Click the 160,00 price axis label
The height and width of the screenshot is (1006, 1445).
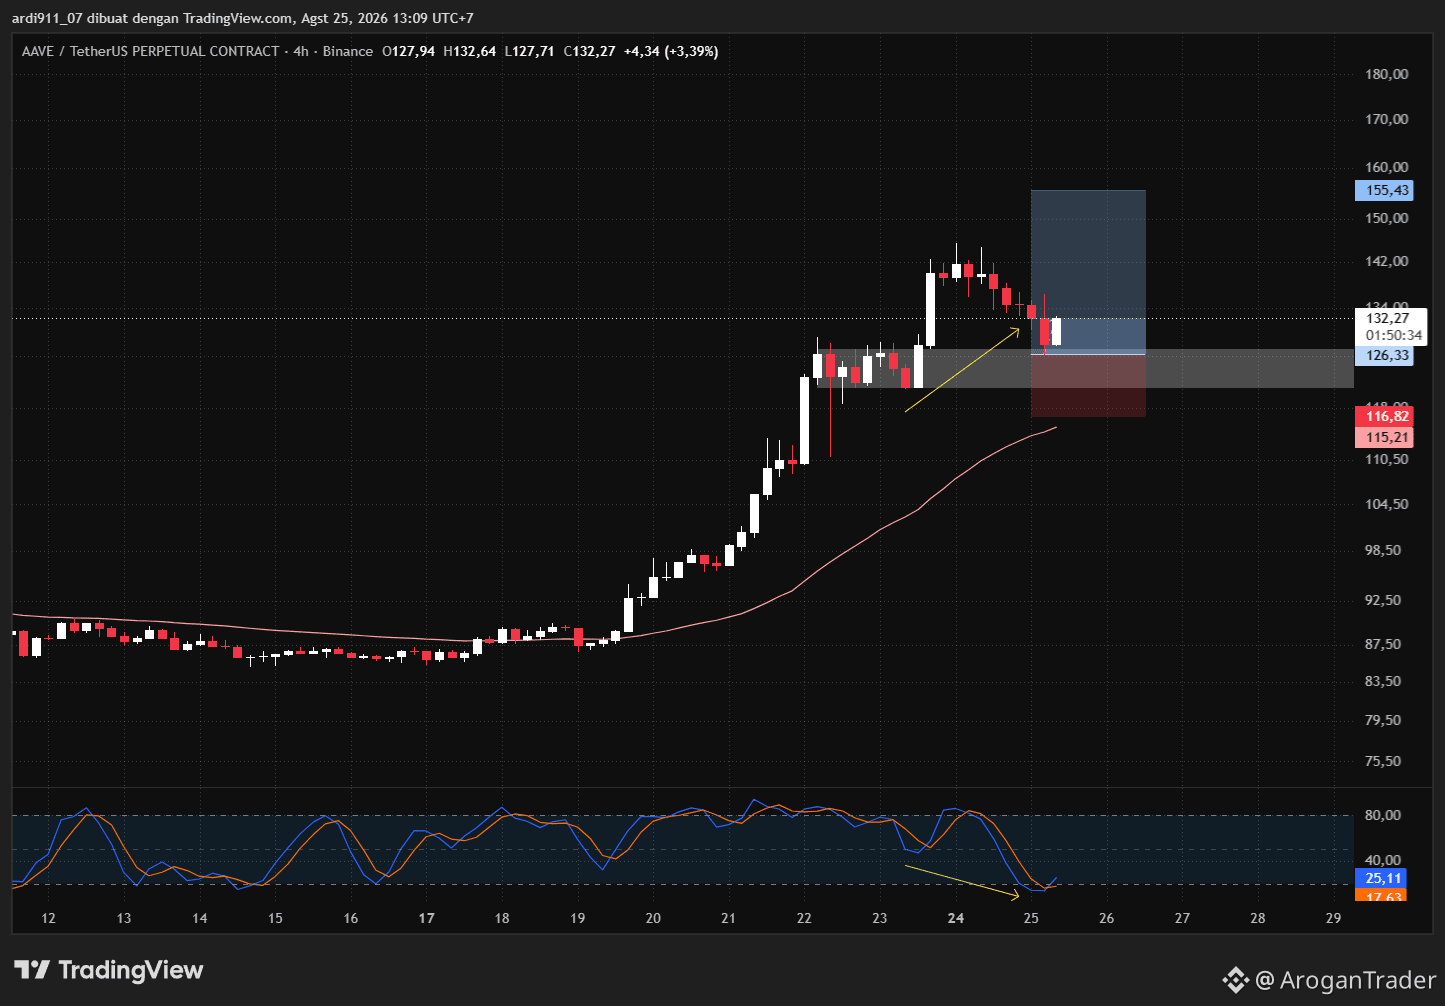(1387, 167)
